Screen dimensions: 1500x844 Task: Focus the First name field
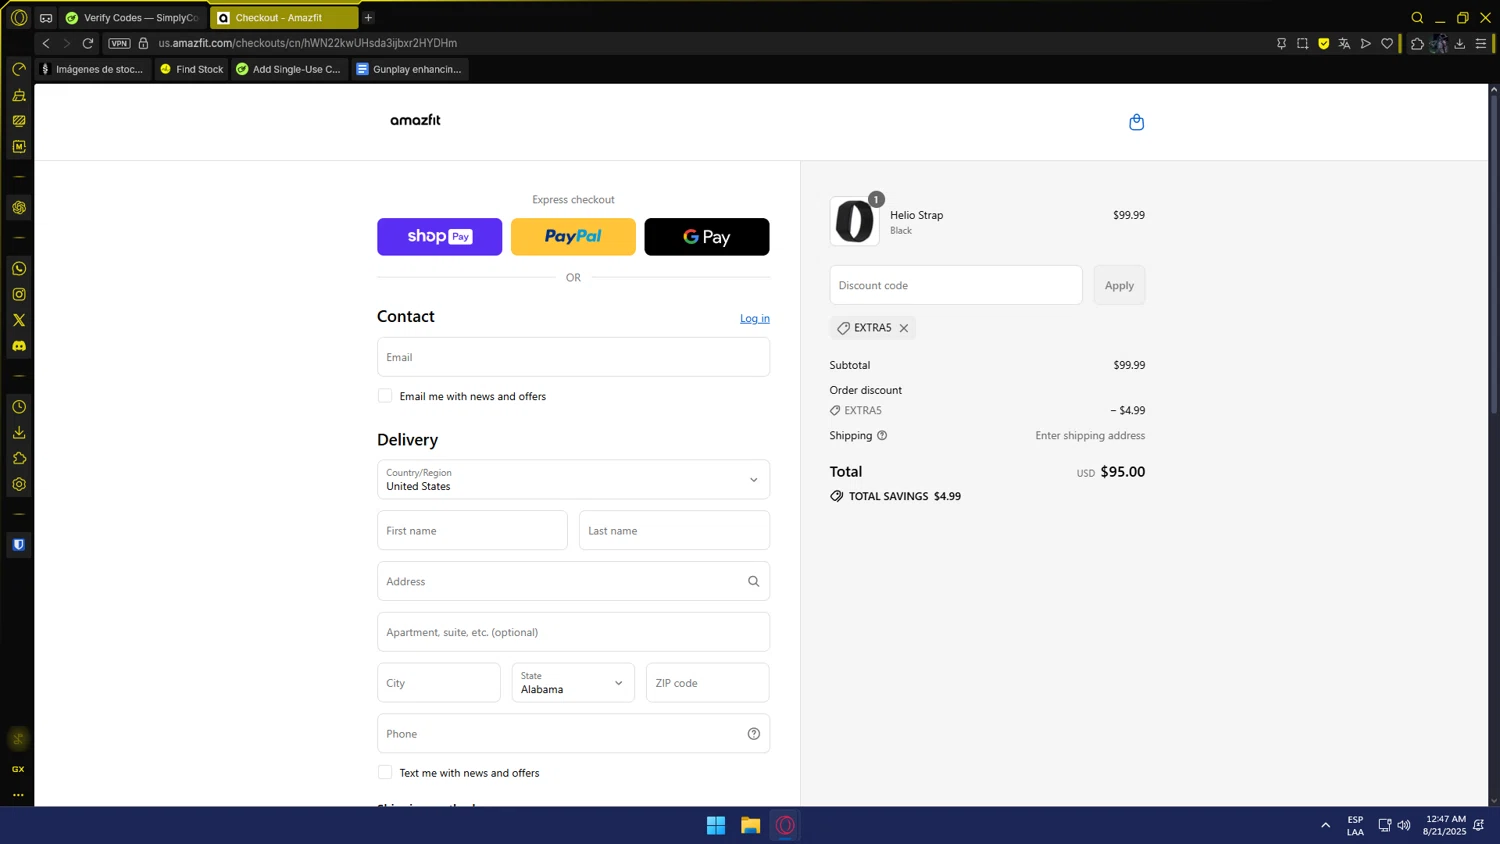(472, 530)
